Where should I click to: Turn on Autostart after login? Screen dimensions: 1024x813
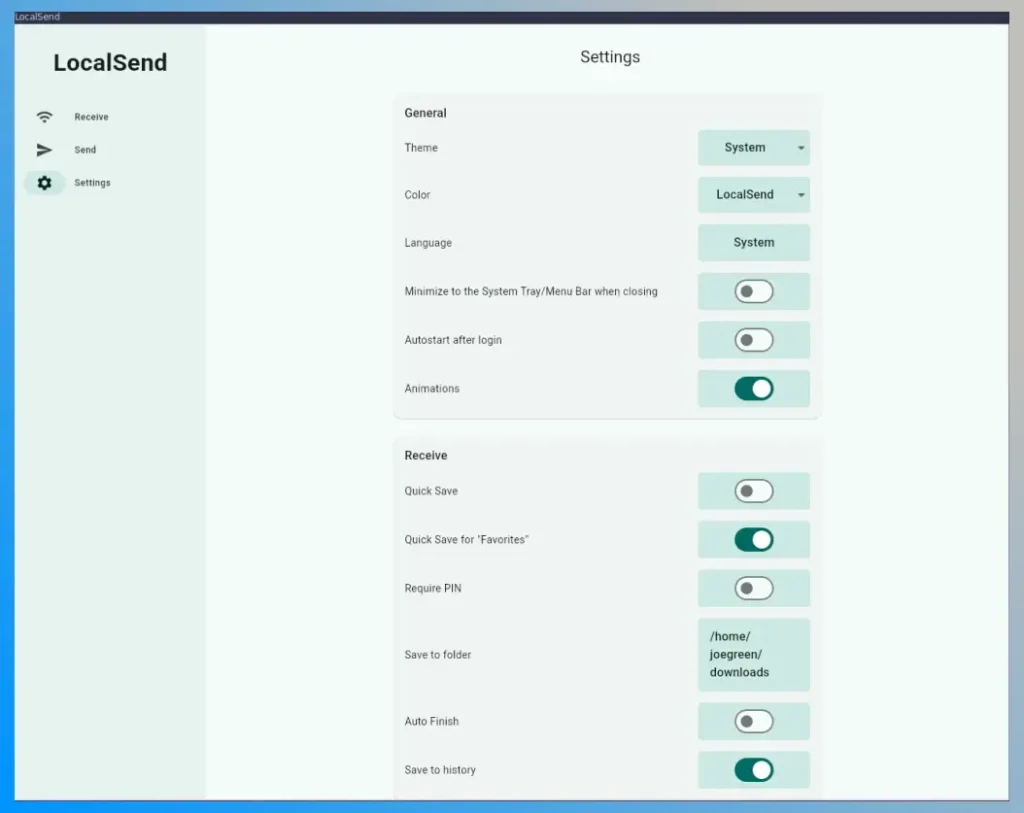pyautogui.click(x=753, y=340)
